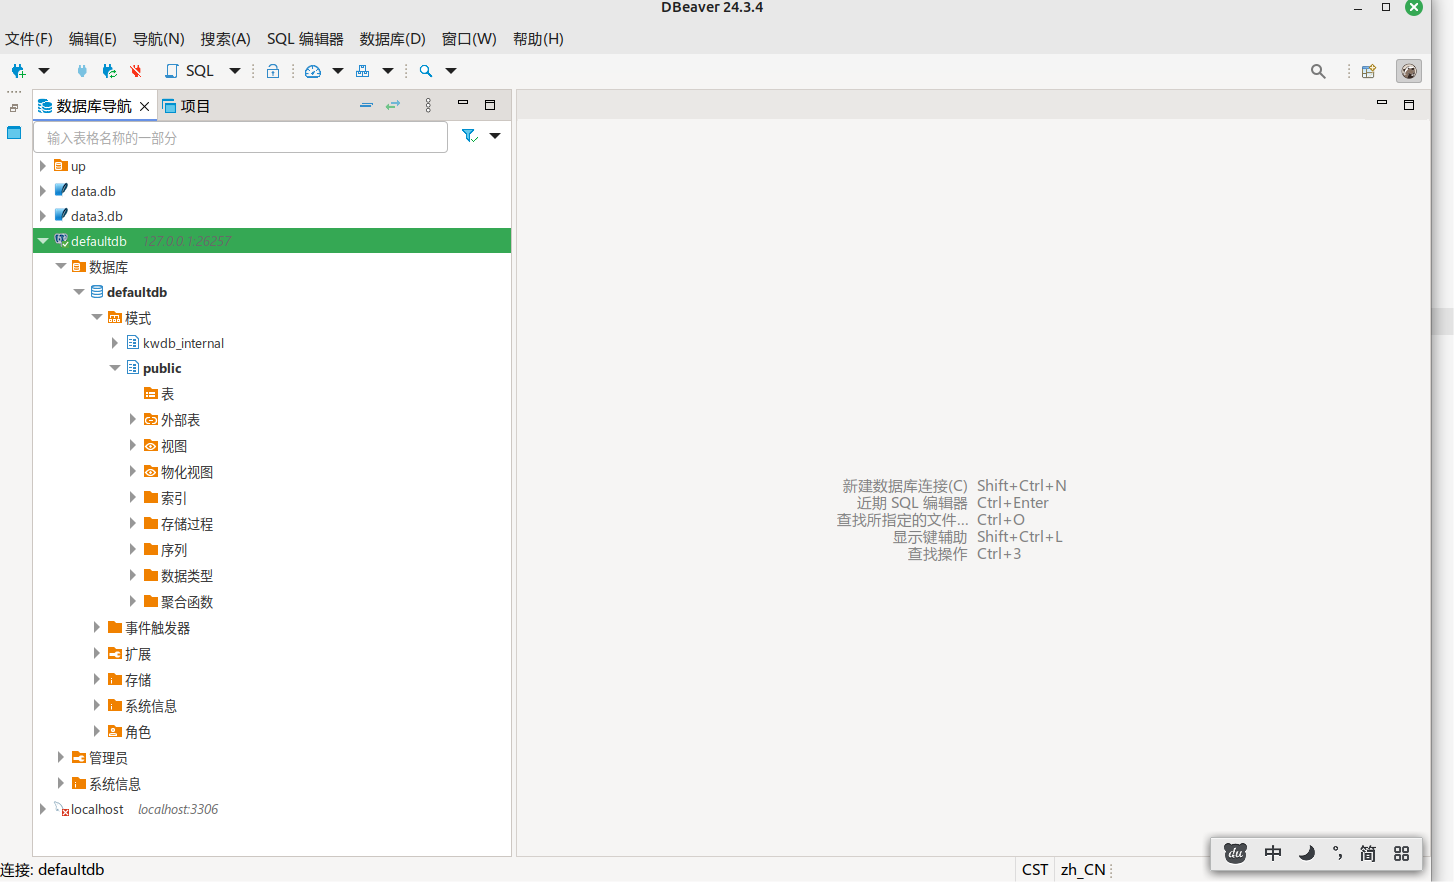Maximize the editor area panel
The image size is (1454, 882).
pos(1409,105)
